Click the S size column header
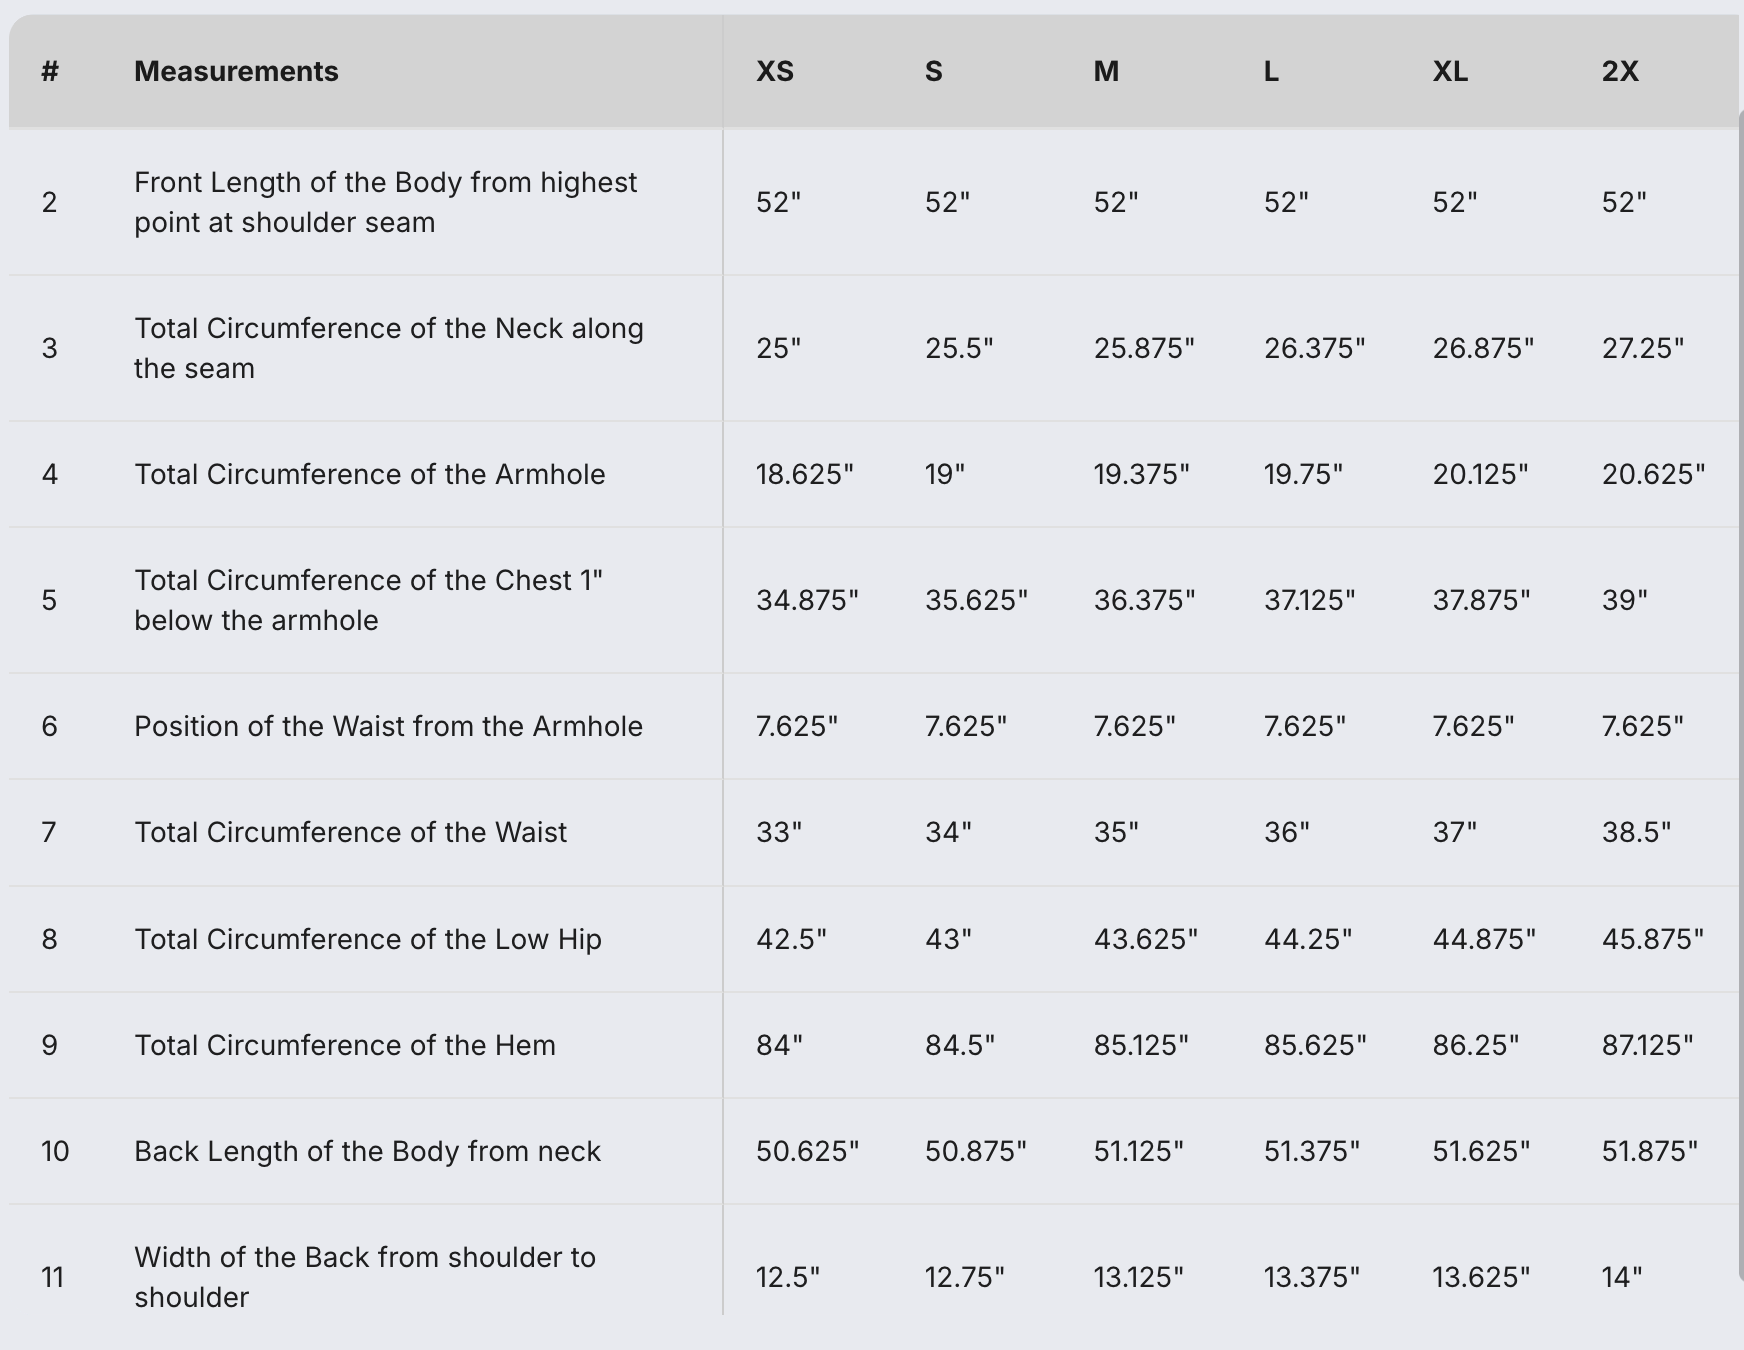This screenshot has width=1744, height=1350. (x=933, y=71)
